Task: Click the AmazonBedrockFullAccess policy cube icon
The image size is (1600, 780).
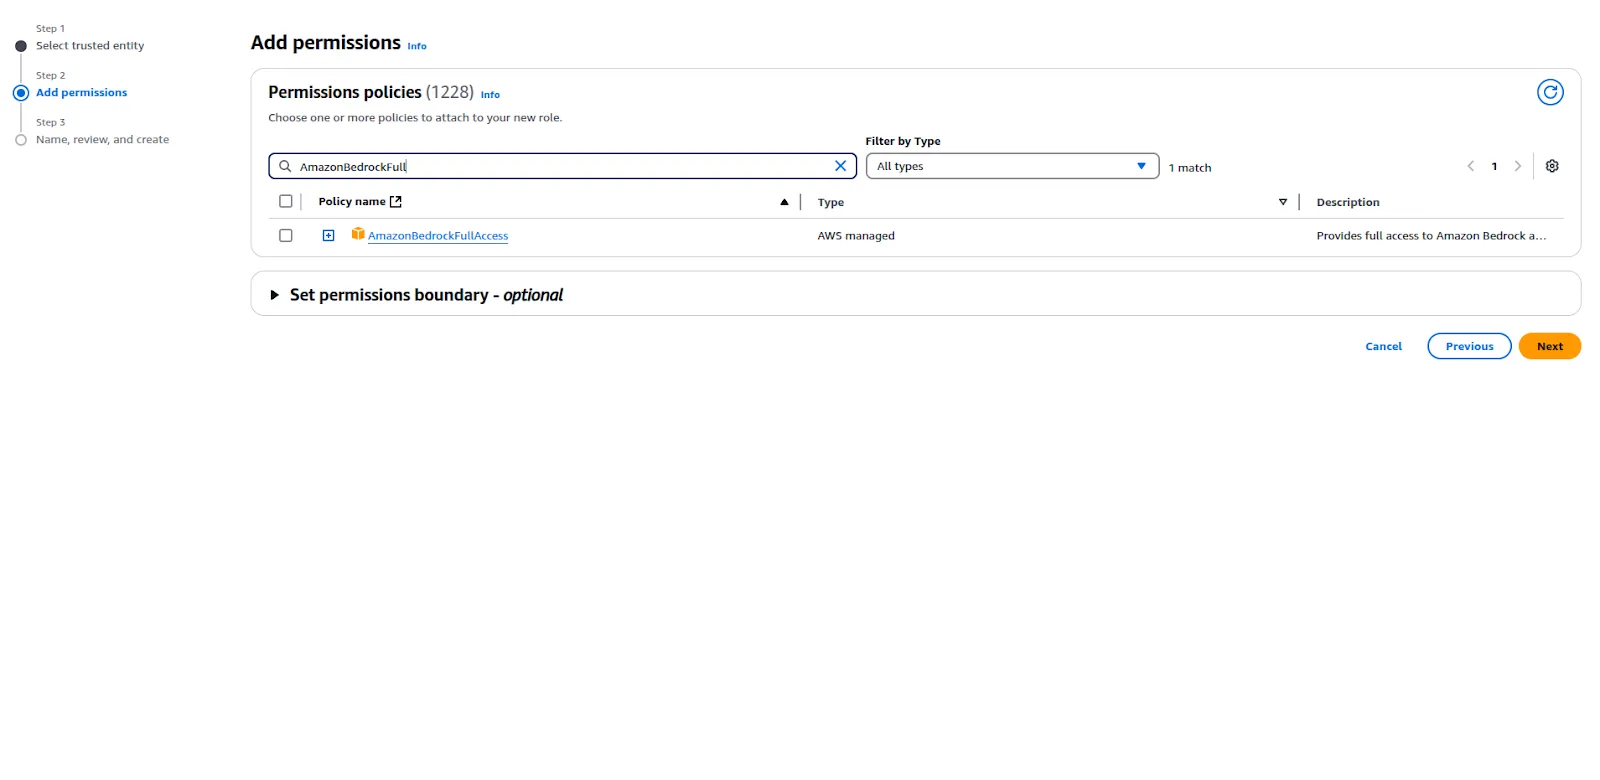Action: [358, 234]
